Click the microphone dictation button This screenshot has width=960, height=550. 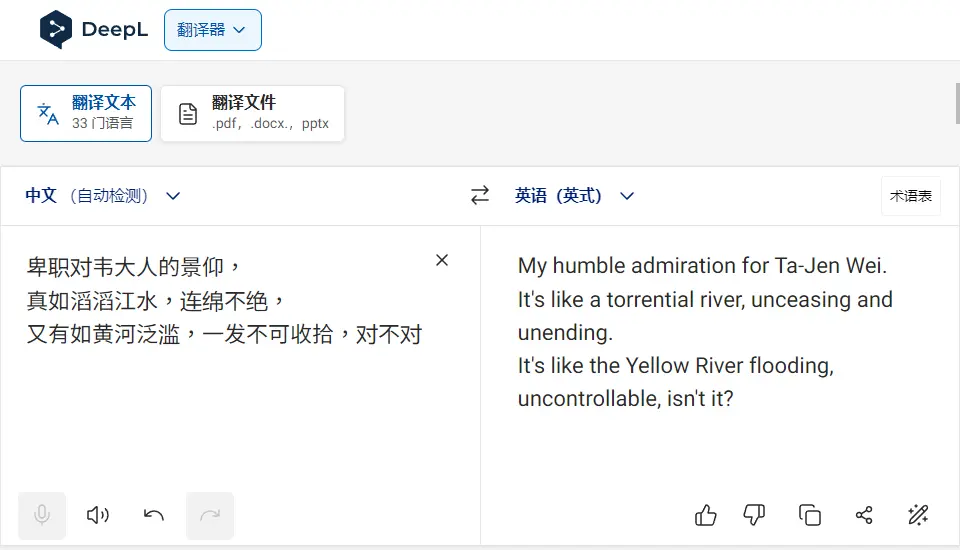click(x=42, y=515)
